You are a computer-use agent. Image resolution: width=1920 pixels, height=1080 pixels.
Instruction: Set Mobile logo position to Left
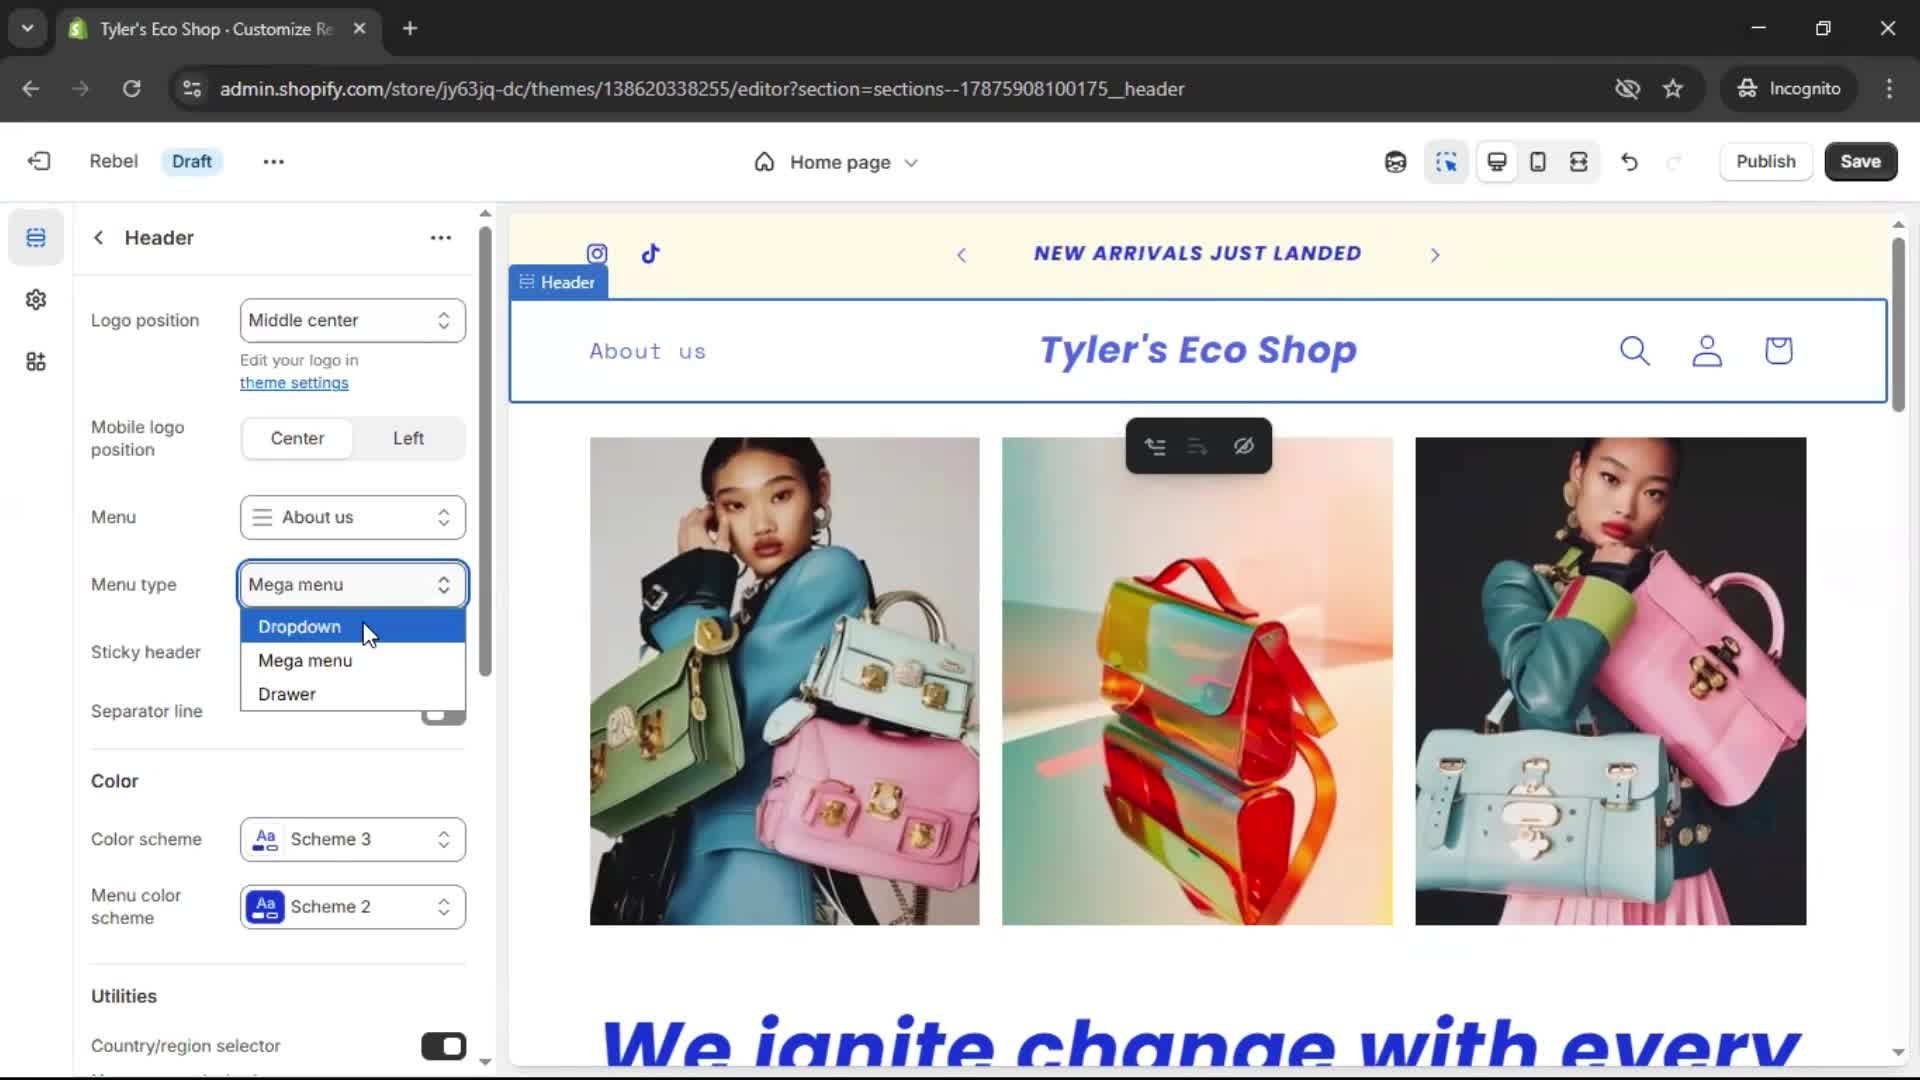(408, 438)
